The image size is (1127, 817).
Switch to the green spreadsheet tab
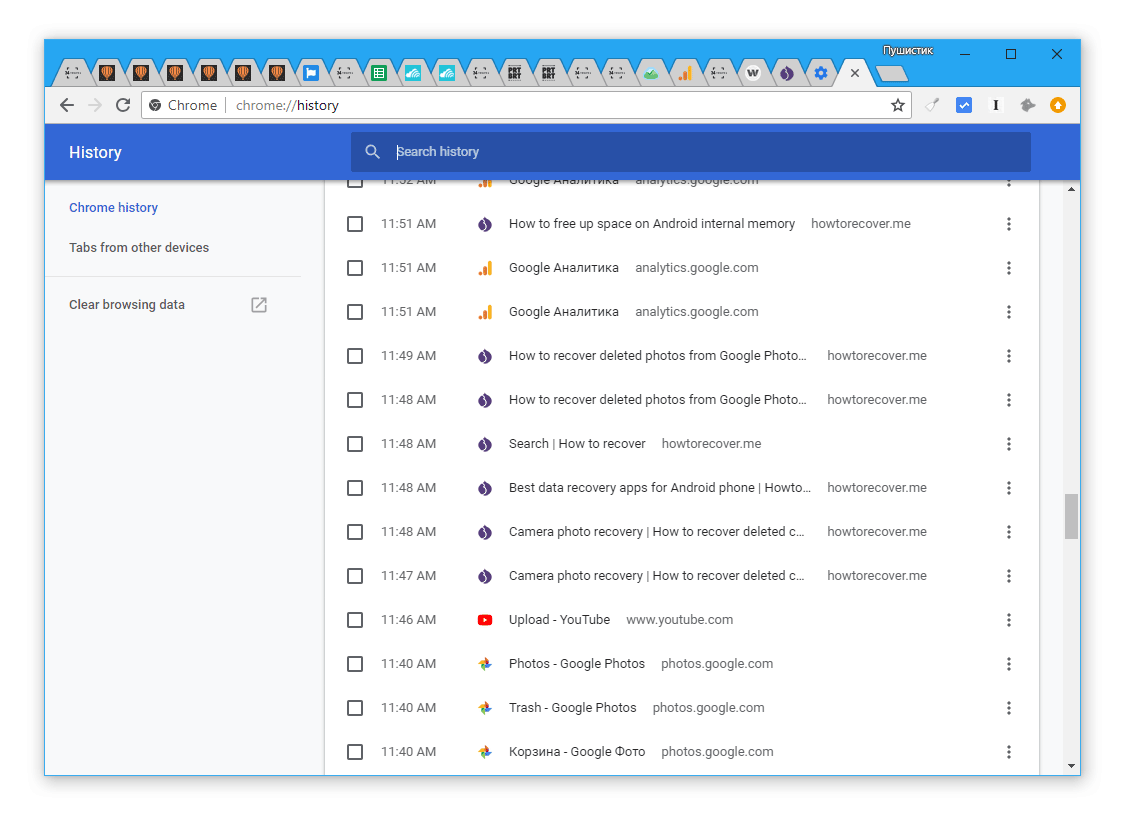[379, 73]
